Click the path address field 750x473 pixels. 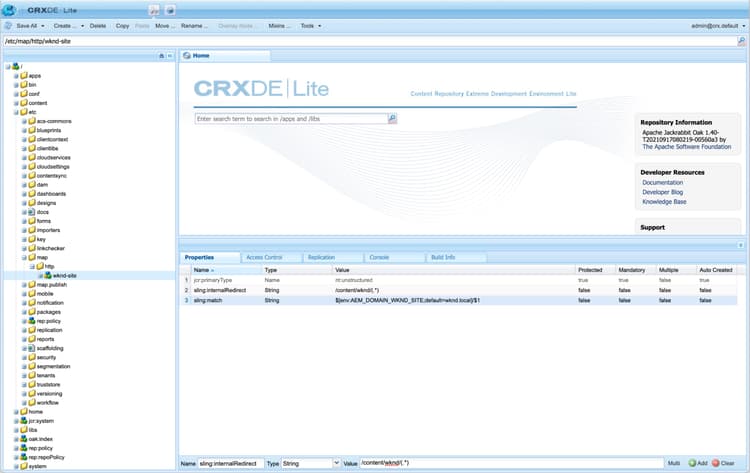368,41
